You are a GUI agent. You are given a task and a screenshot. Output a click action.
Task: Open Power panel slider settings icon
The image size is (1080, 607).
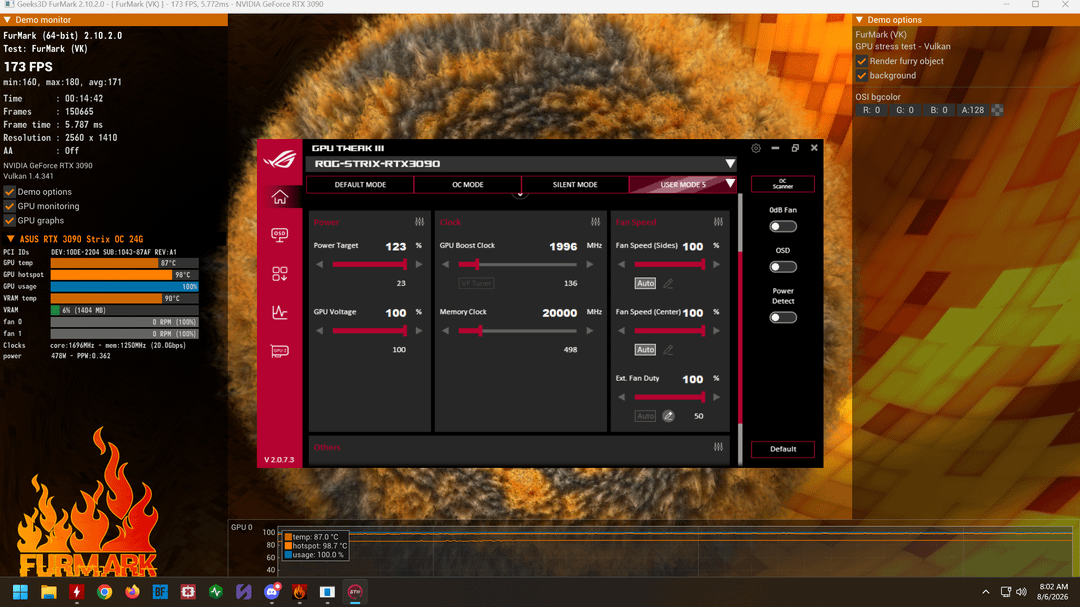pyautogui.click(x=419, y=222)
